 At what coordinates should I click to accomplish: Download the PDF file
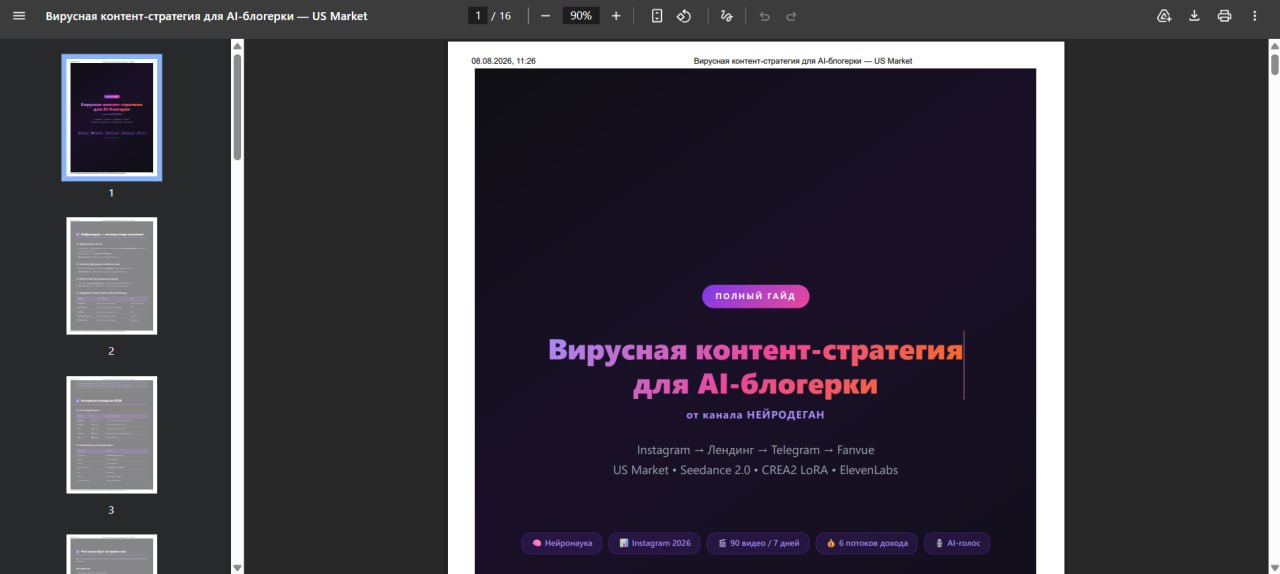1194,16
